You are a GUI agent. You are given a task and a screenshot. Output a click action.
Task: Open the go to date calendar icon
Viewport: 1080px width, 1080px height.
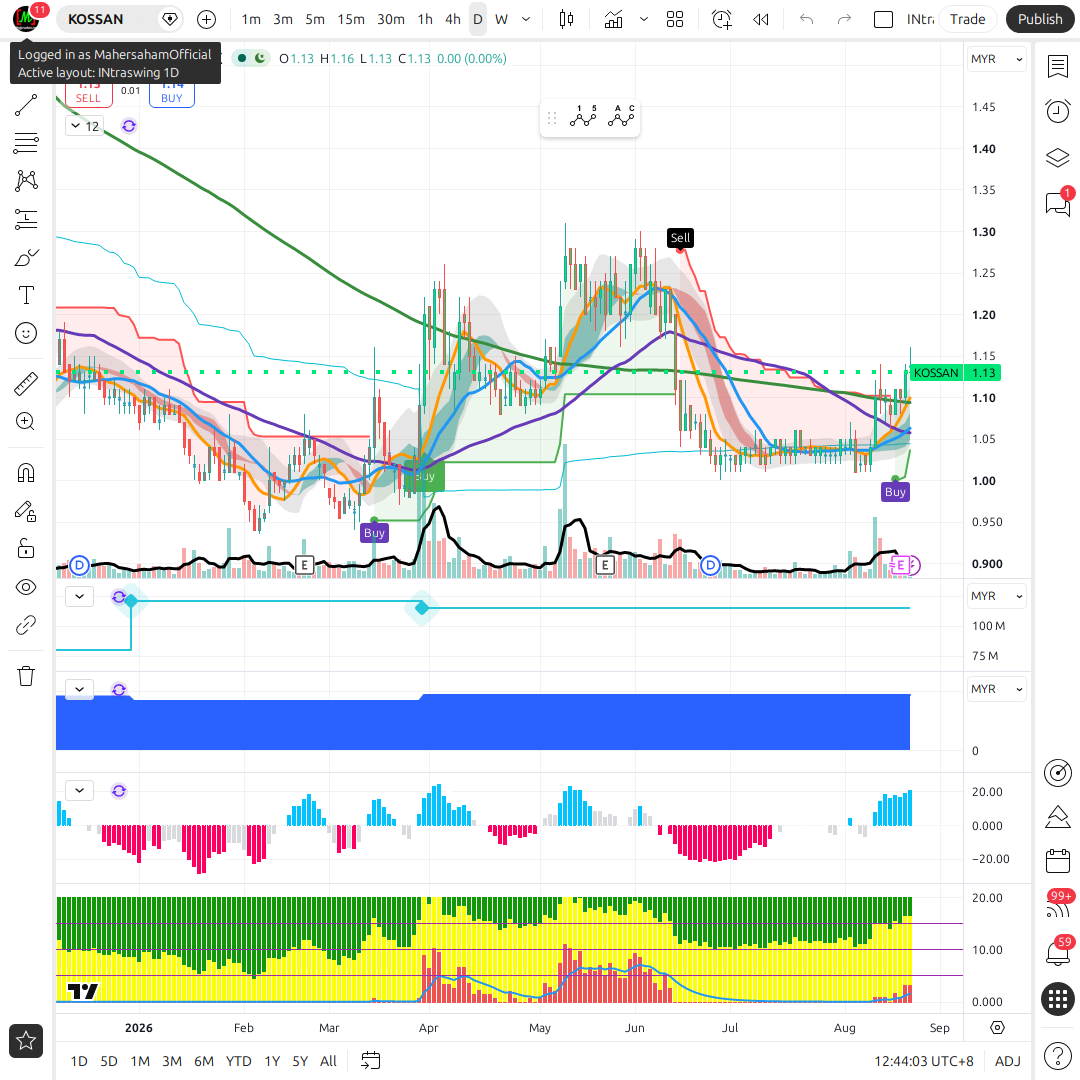[371, 1061]
